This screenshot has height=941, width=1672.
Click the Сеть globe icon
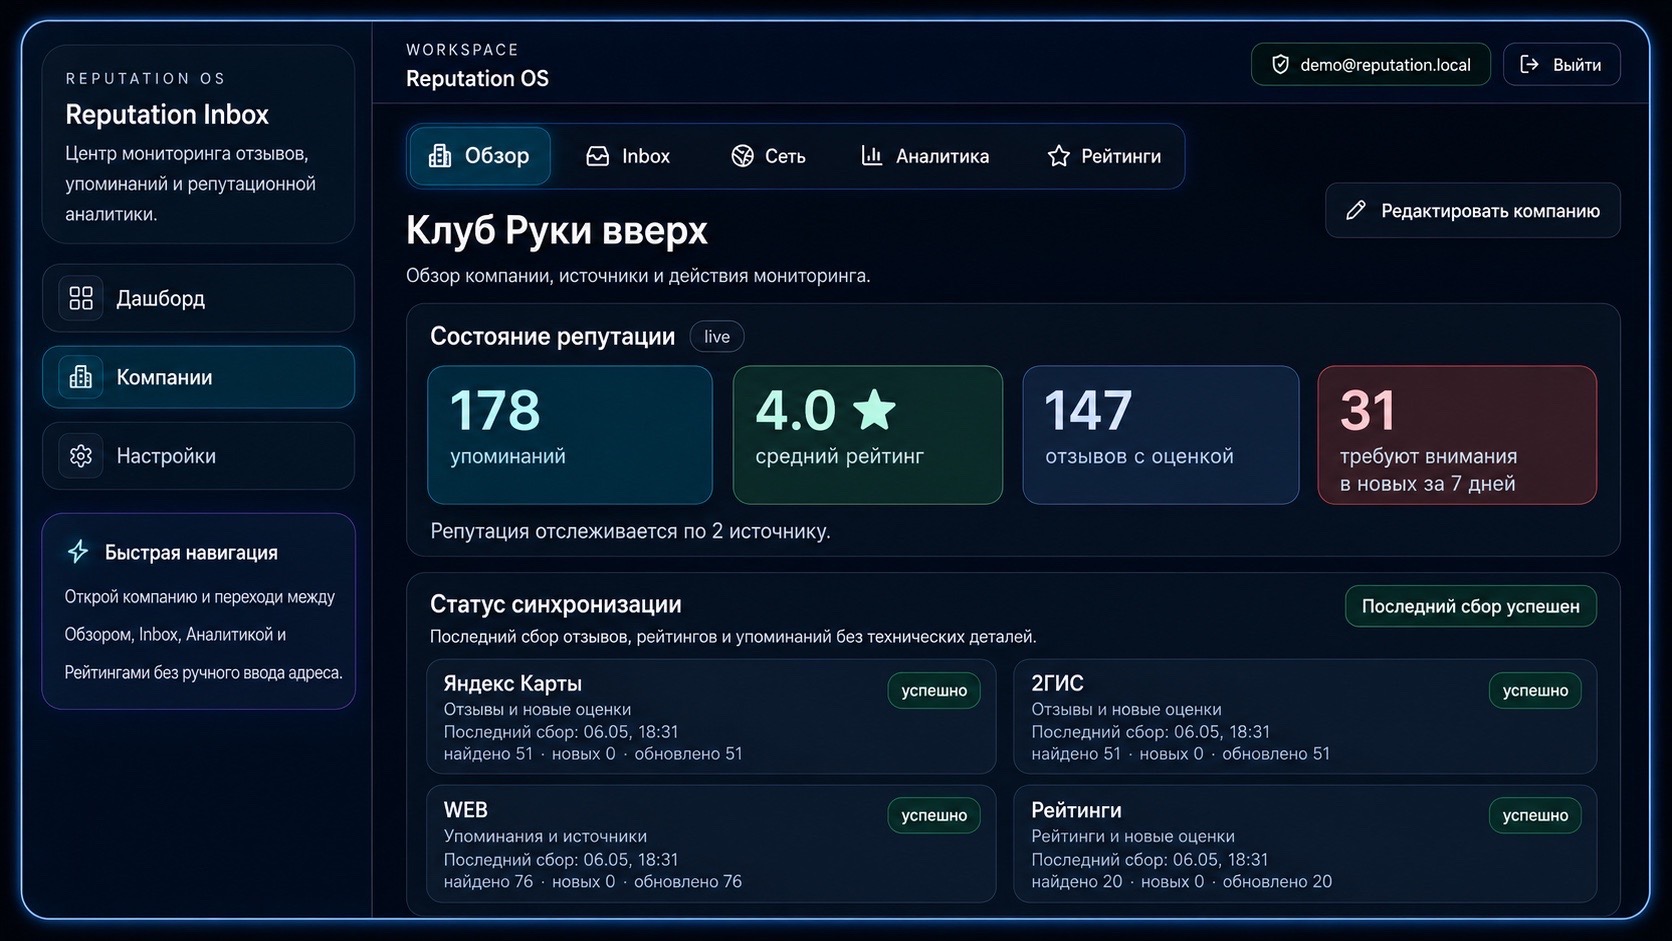(x=742, y=156)
